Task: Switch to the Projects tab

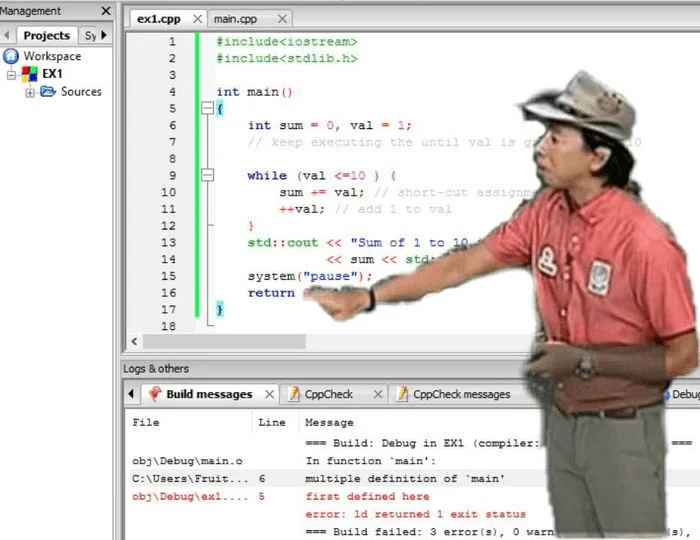Action: click(46, 35)
